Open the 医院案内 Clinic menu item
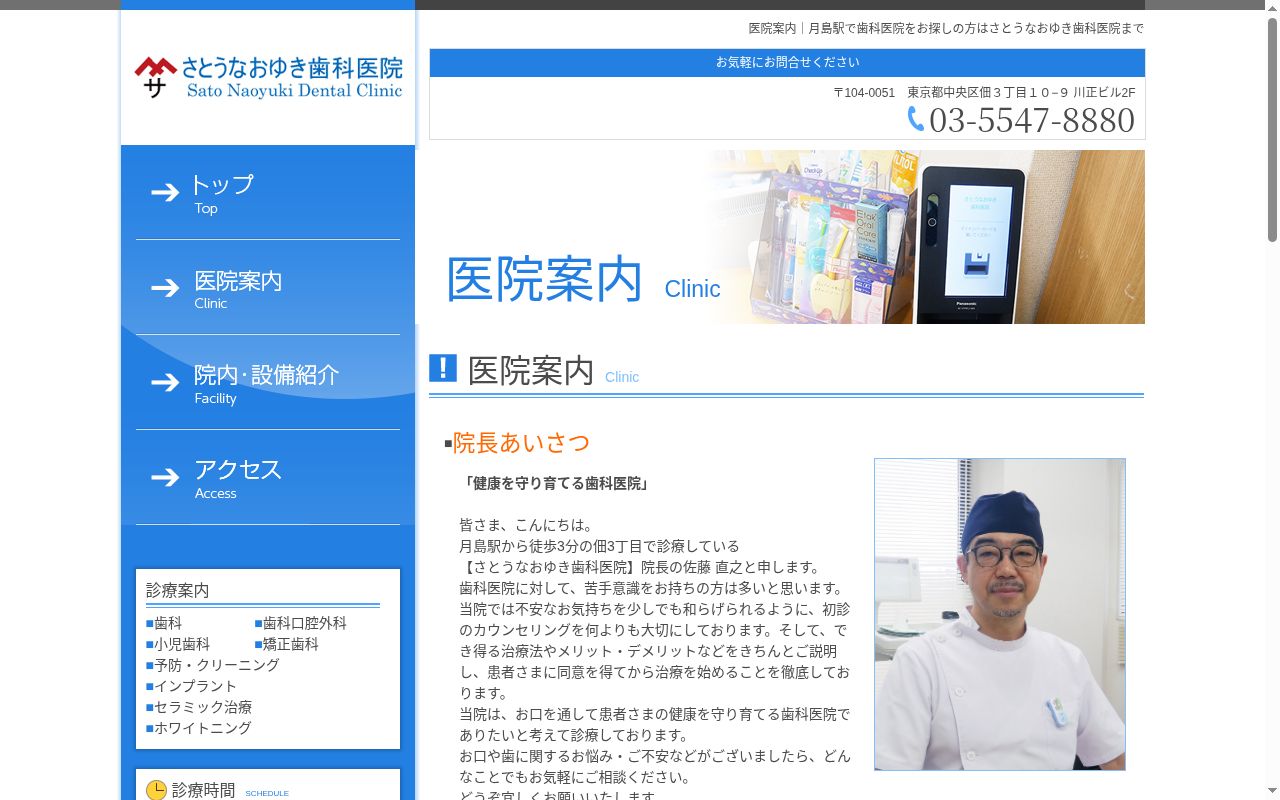The height and width of the screenshot is (800, 1280). point(268,288)
